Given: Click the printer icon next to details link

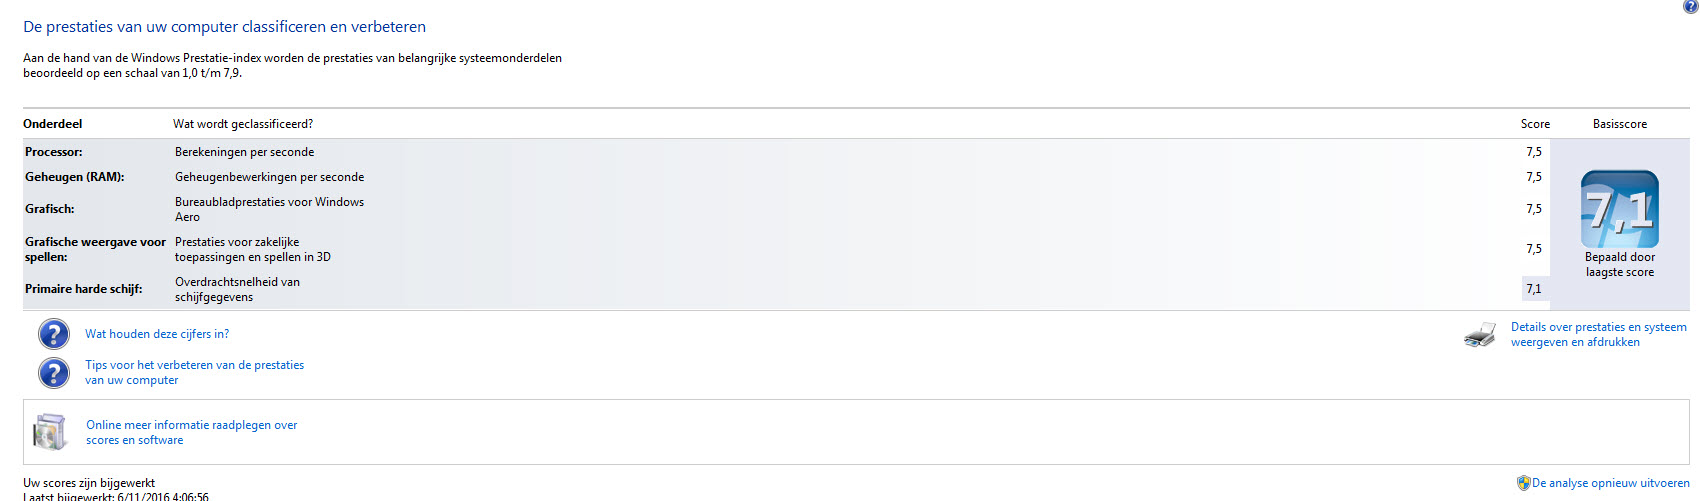Looking at the screenshot, I should (1480, 335).
